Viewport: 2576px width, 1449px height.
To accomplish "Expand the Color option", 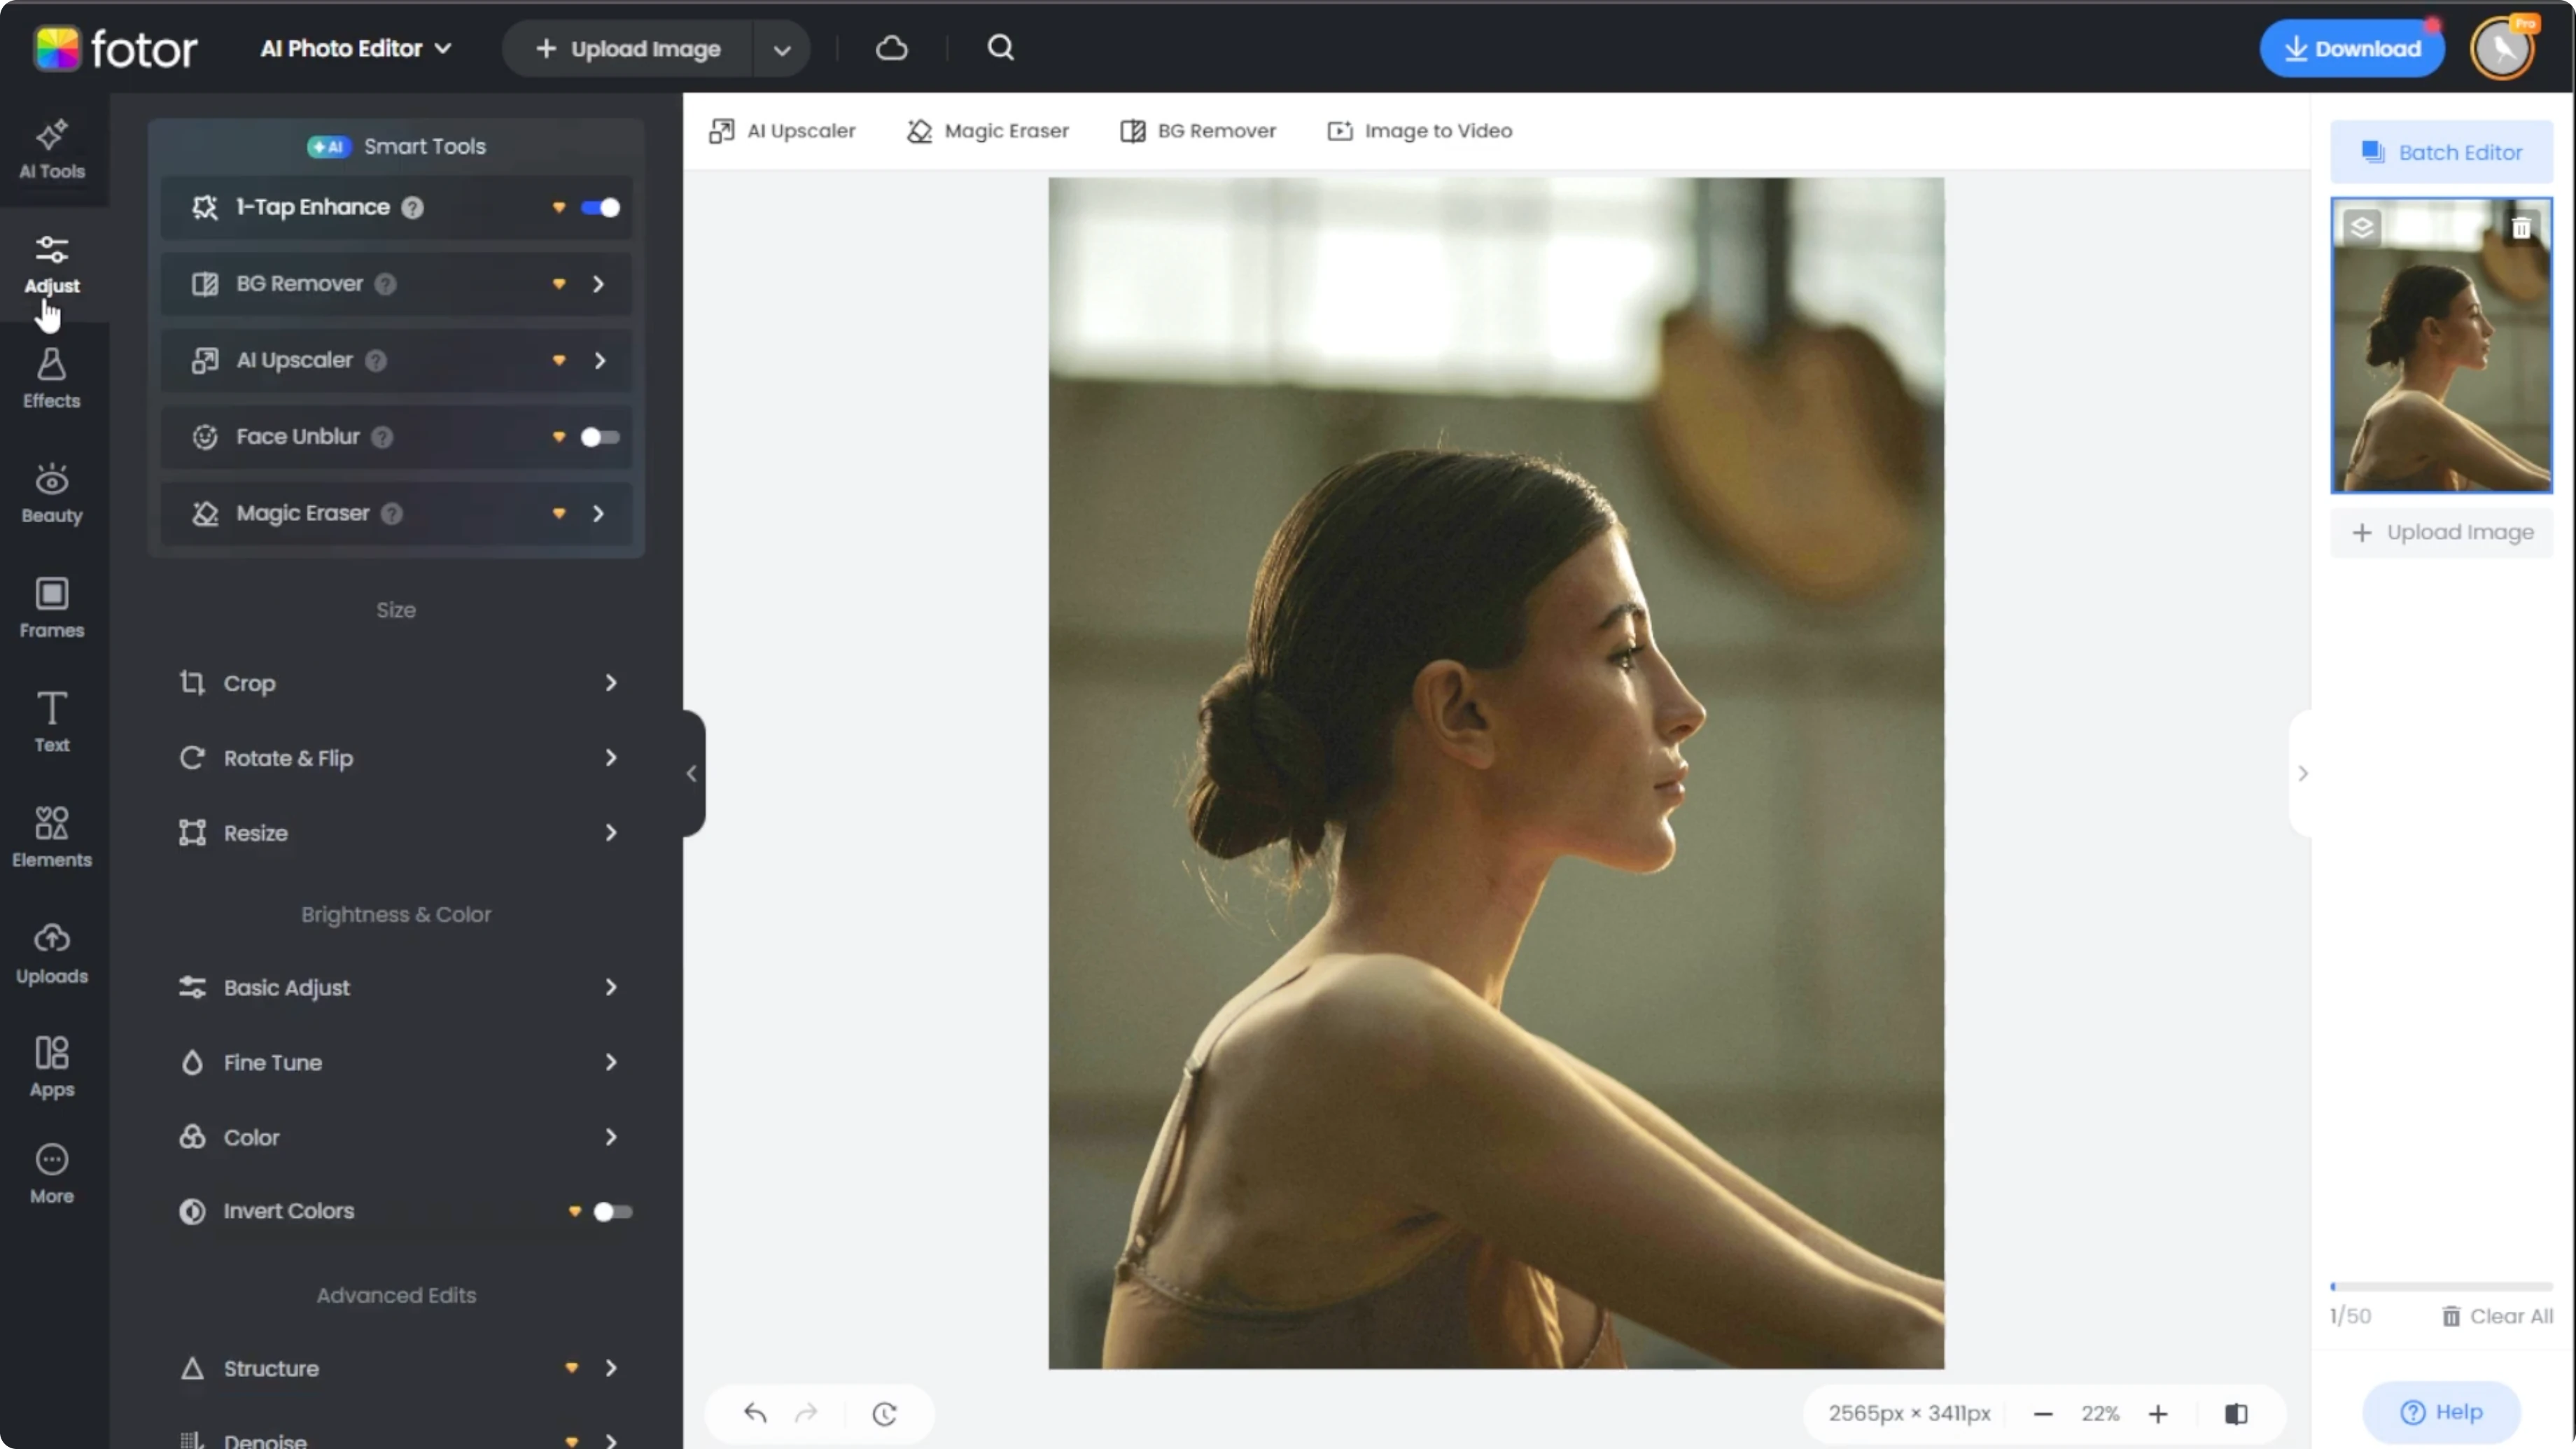I will click(x=397, y=1137).
